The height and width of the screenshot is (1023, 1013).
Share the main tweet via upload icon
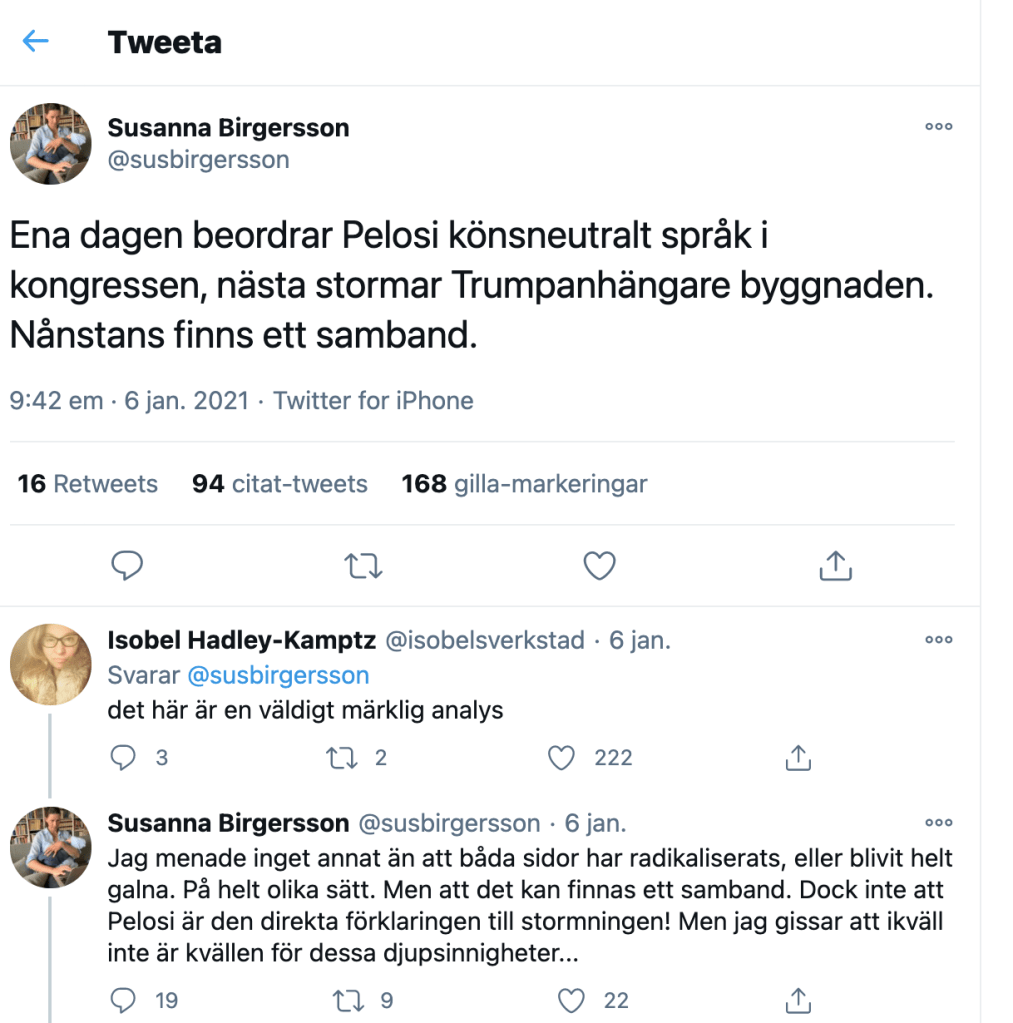(x=835, y=566)
